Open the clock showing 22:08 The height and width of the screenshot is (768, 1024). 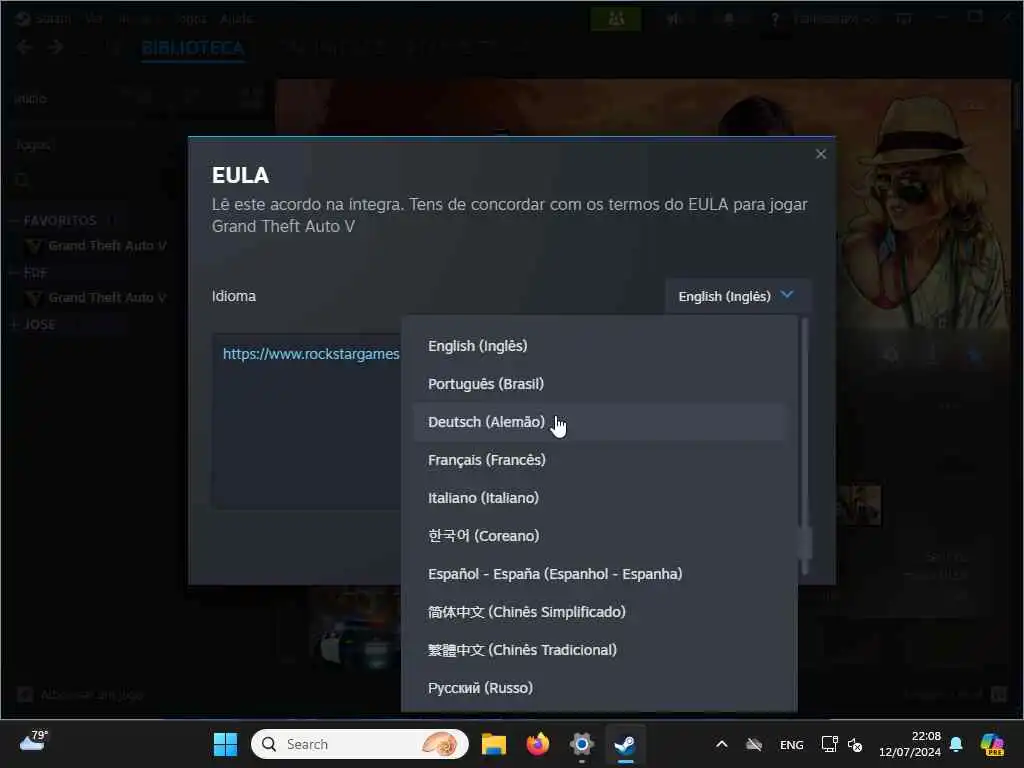[910, 744]
